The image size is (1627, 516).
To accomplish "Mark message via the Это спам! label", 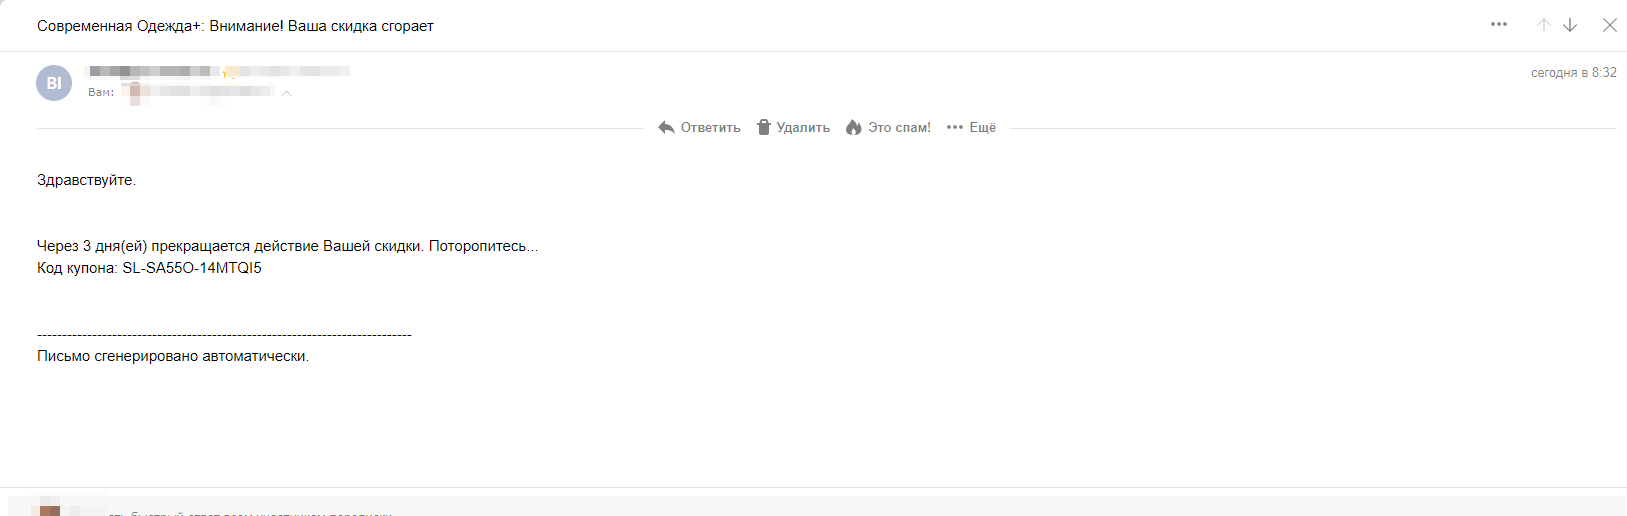I will click(x=899, y=127).
